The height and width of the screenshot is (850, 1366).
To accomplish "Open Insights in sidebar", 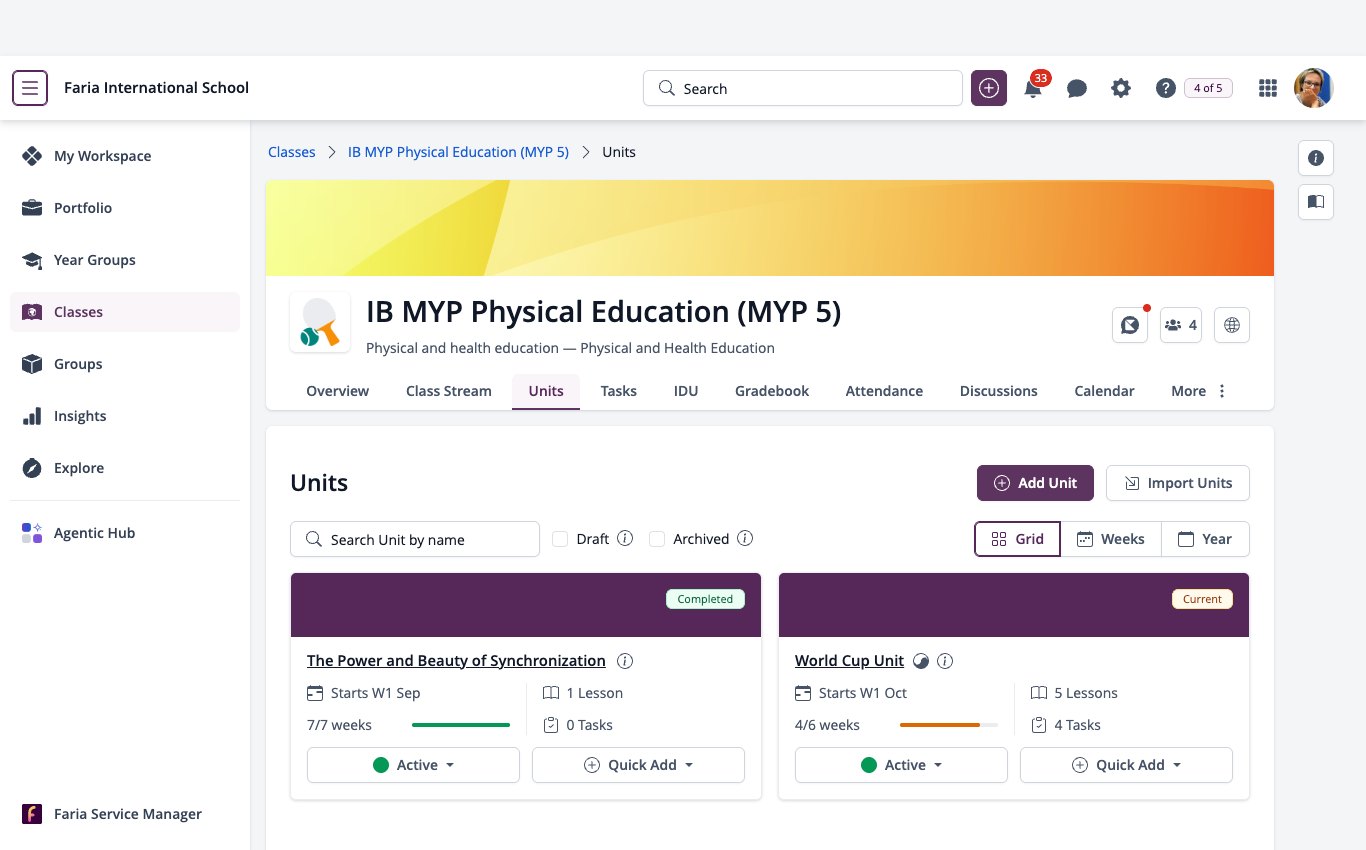I will coord(125,416).
